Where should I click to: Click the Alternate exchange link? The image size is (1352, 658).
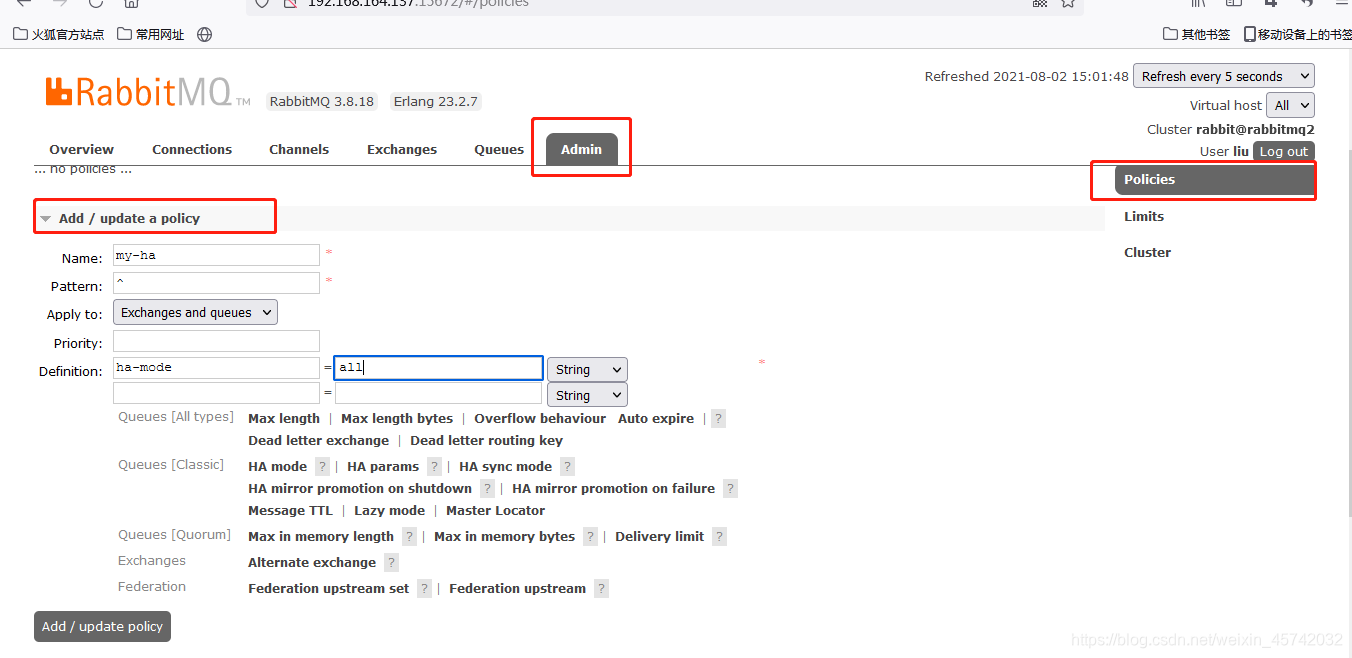pos(312,563)
